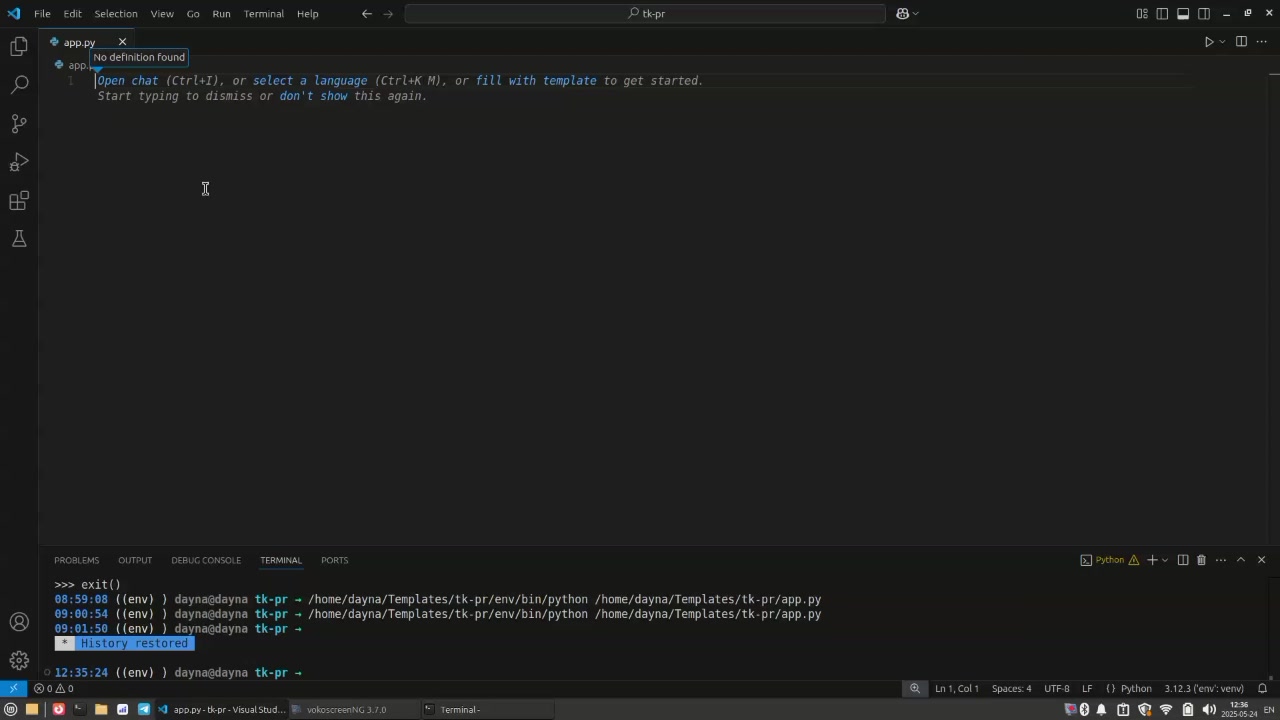Image resolution: width=1280 pixels, height=720 pixels.
Task: Click the volume icon in system tray
Action: 1208,710
